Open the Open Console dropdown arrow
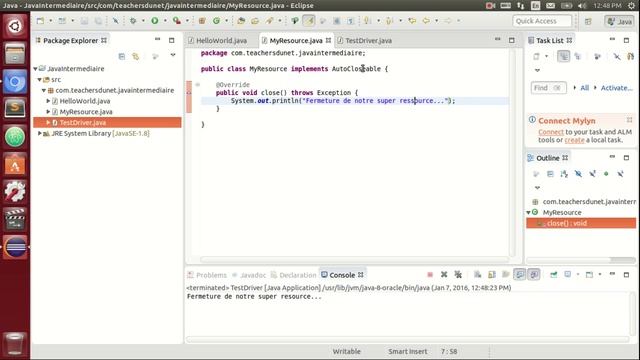The height and width of the screenshot is (360, 640). click(x=600, y=275)
